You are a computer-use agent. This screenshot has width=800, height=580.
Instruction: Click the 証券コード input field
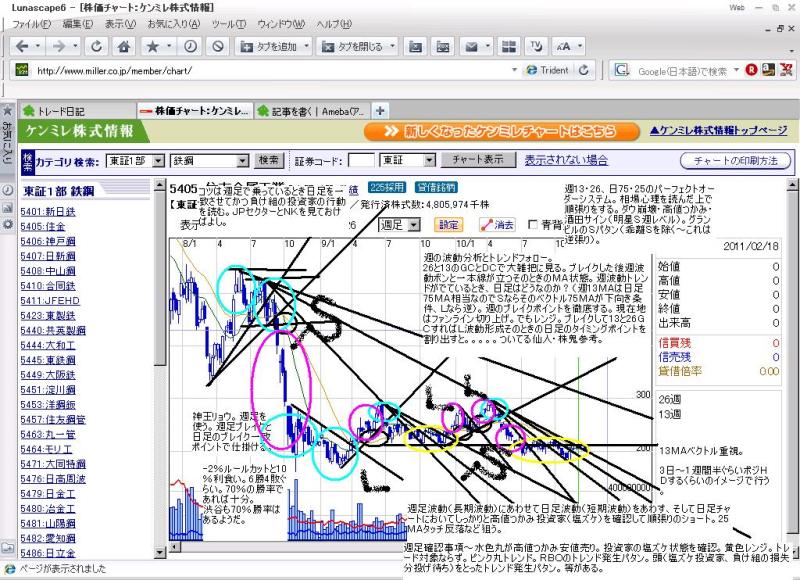(x=361, y=161)
